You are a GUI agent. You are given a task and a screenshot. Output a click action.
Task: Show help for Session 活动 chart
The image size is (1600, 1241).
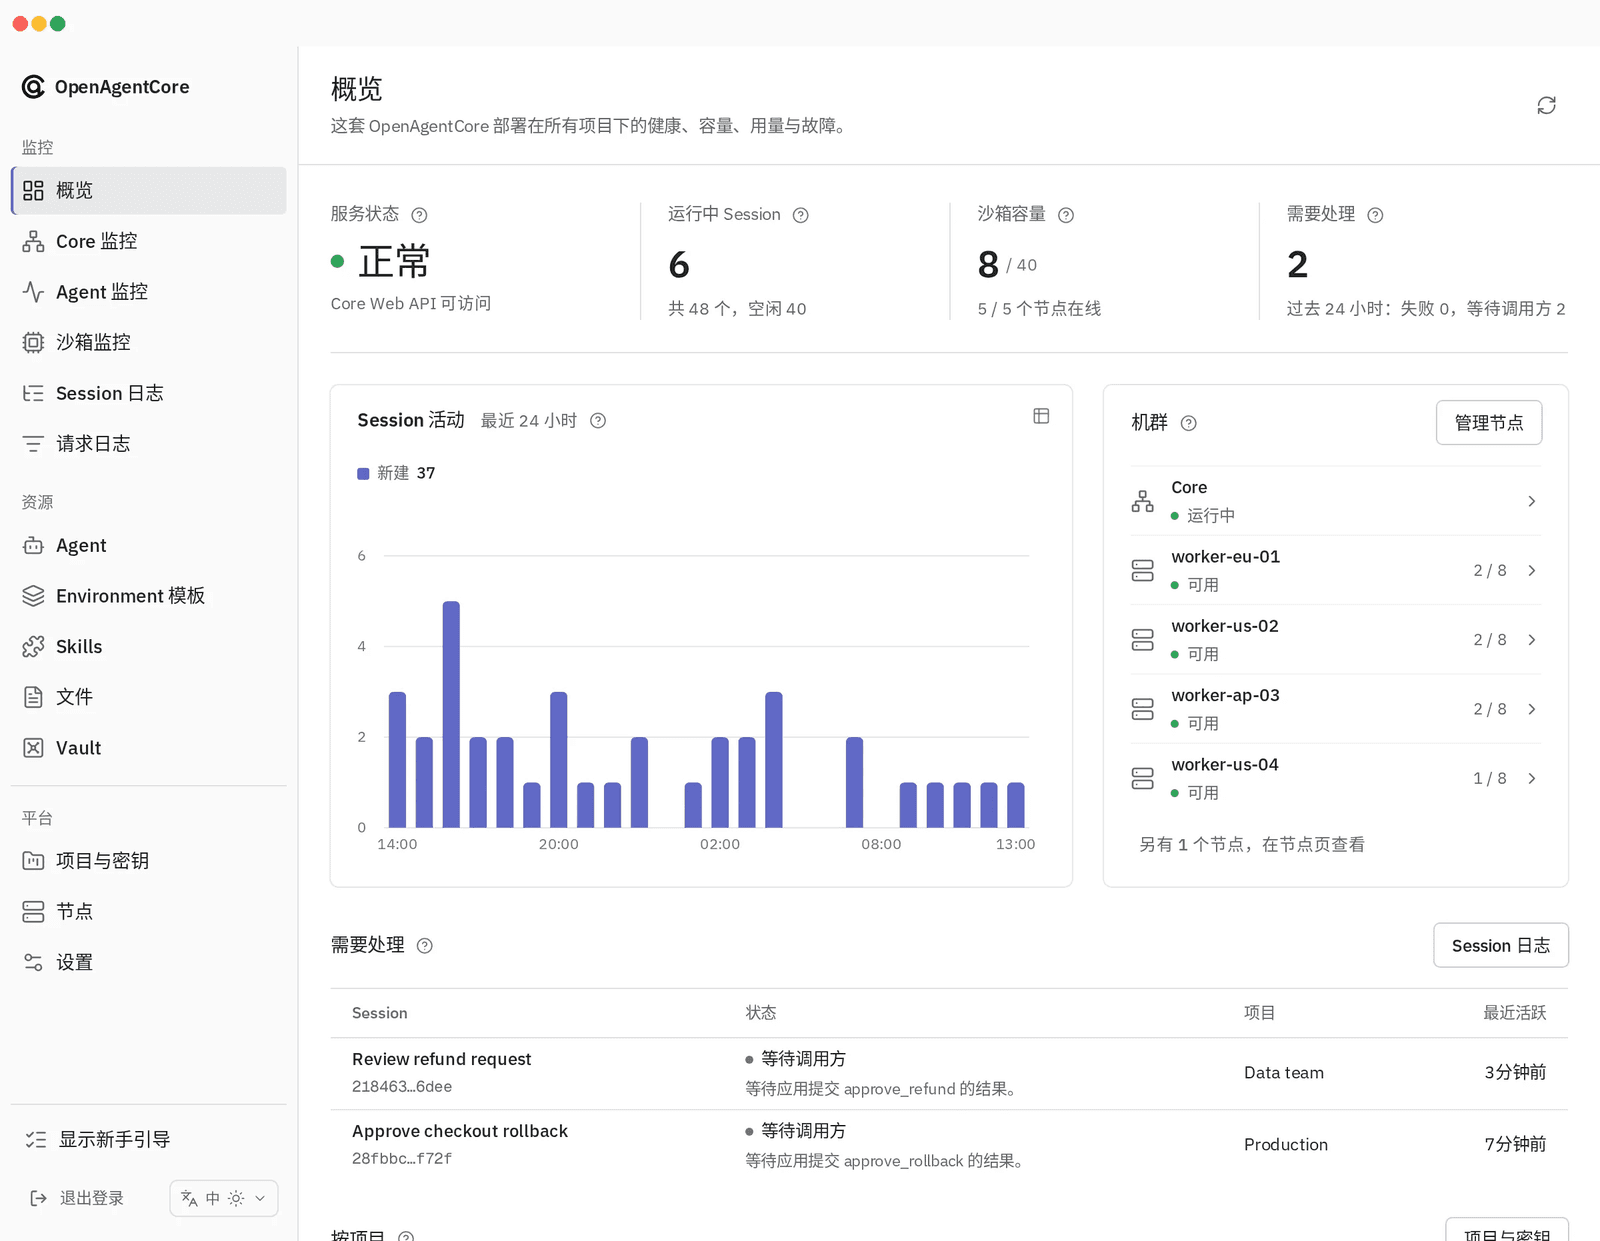(x=598, y=421)
